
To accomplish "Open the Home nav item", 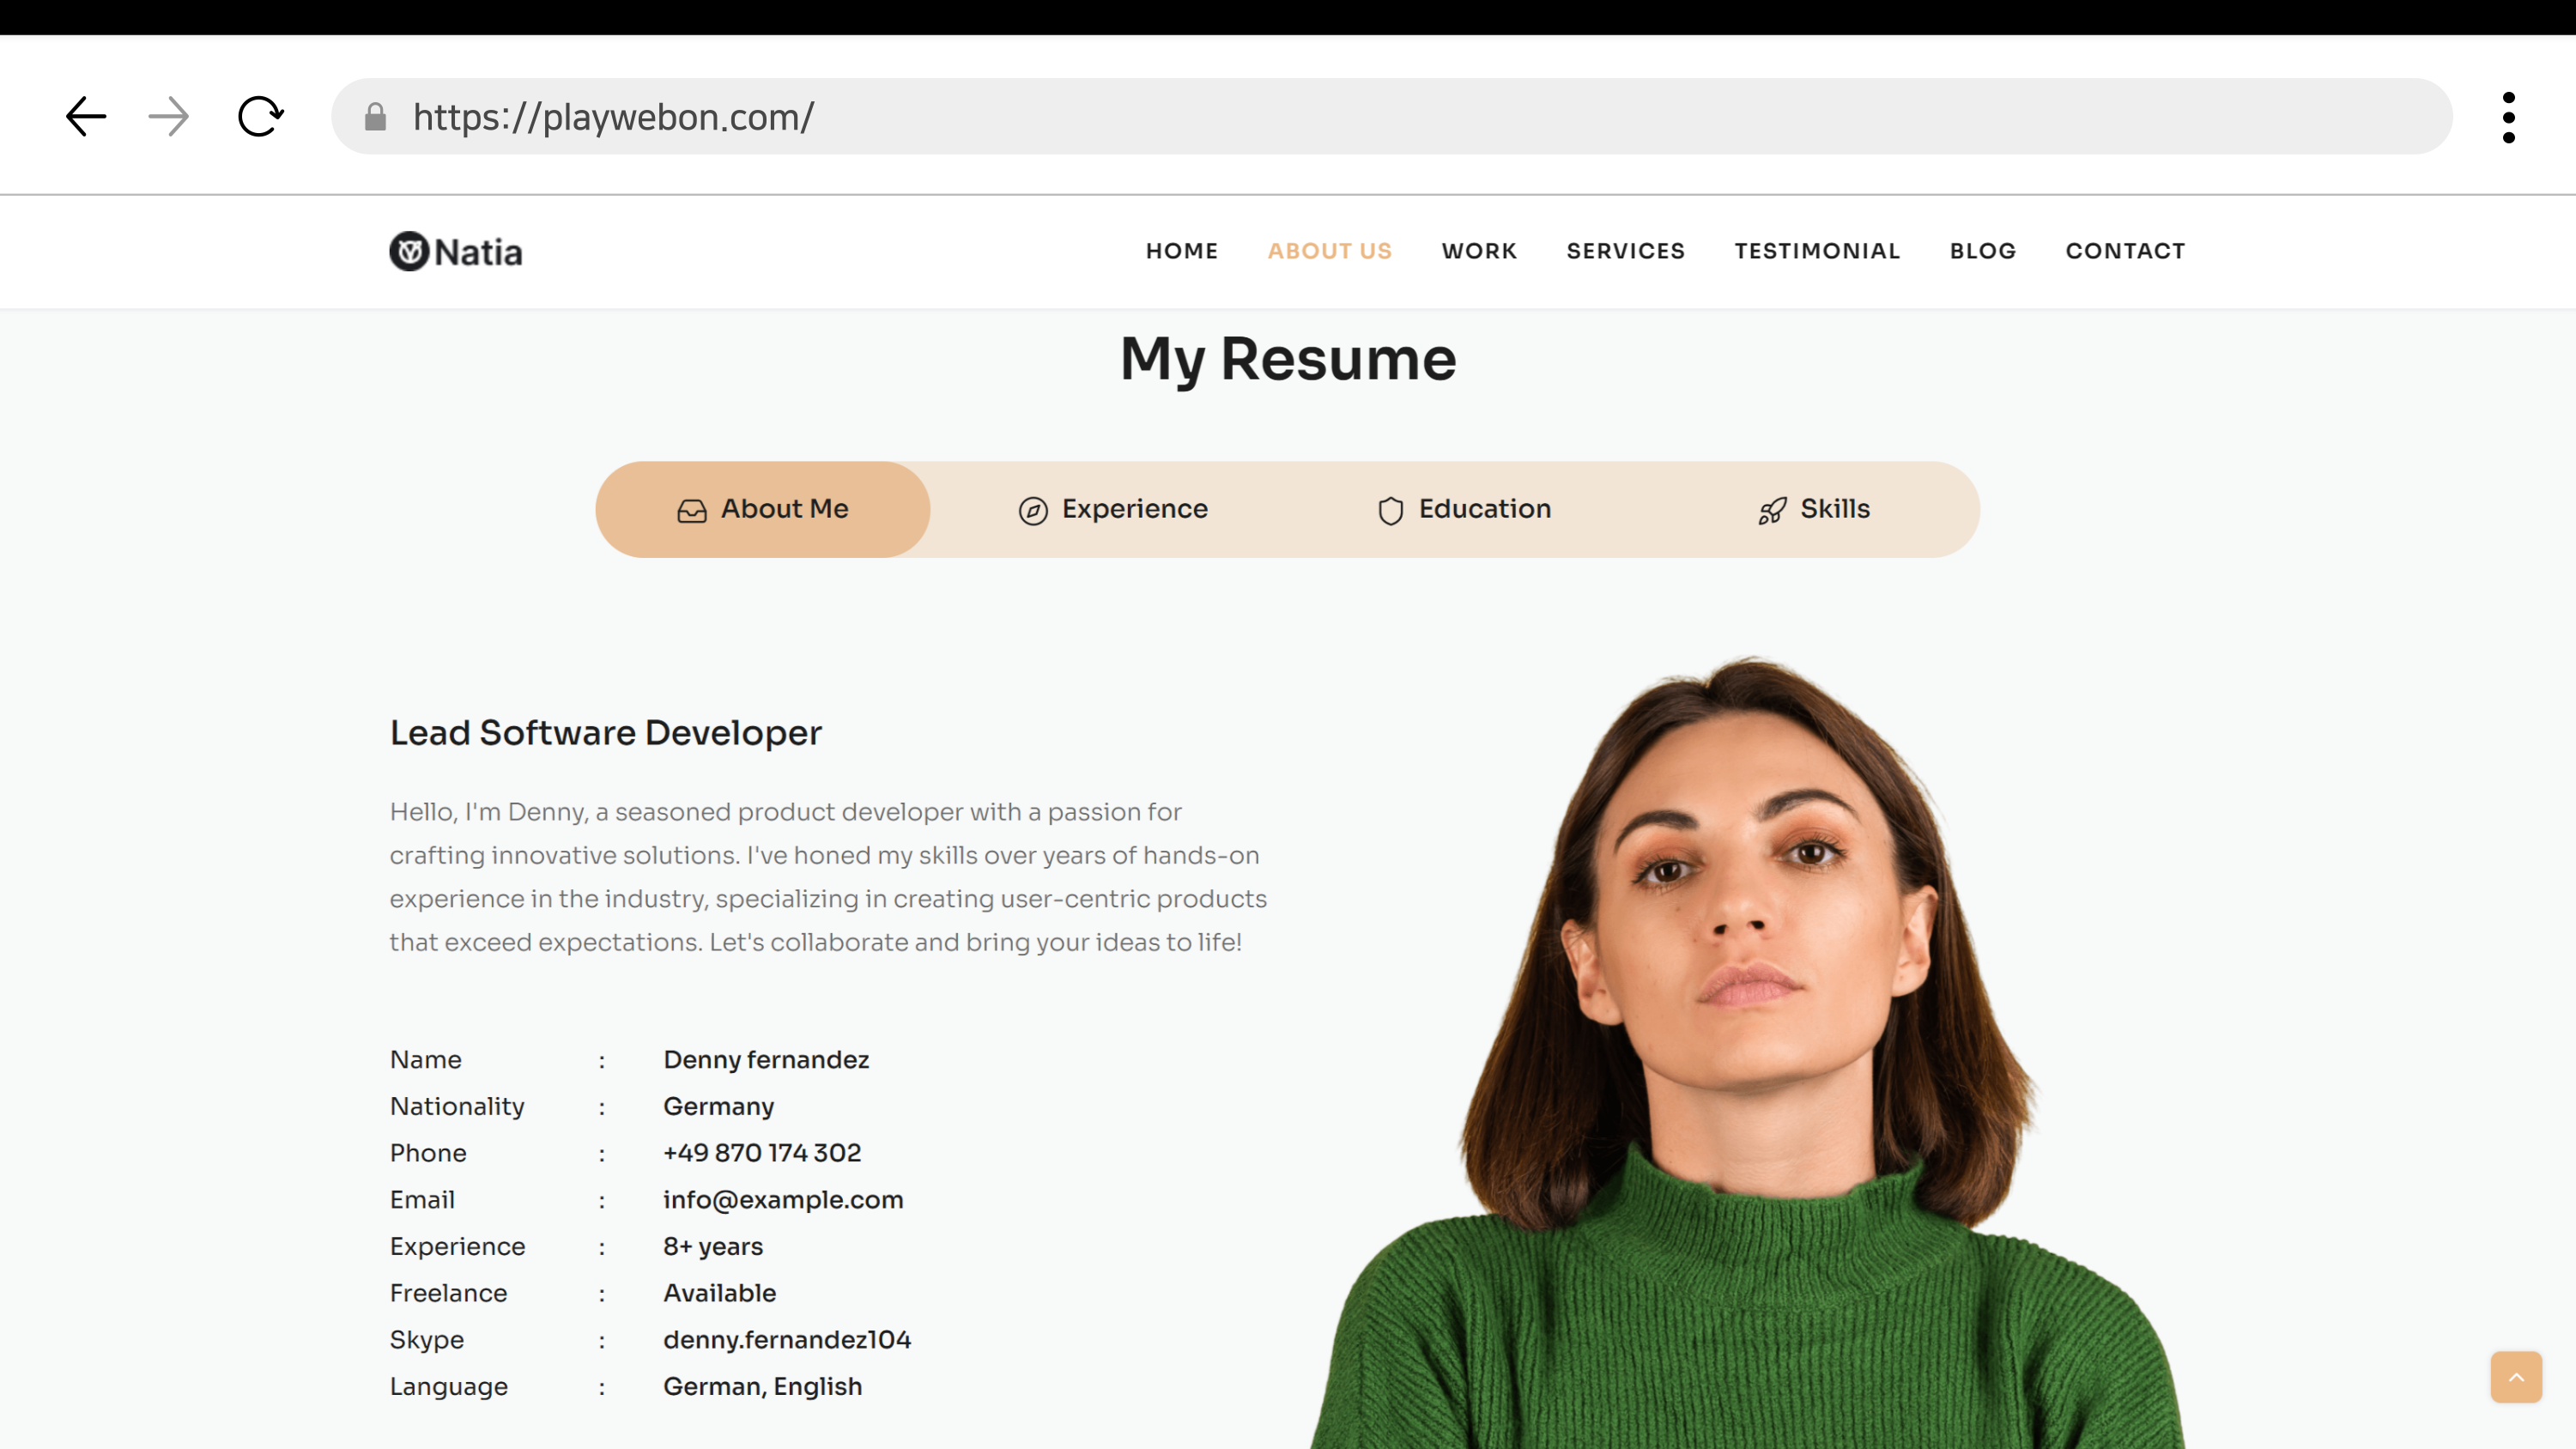I will point(1182,251).
